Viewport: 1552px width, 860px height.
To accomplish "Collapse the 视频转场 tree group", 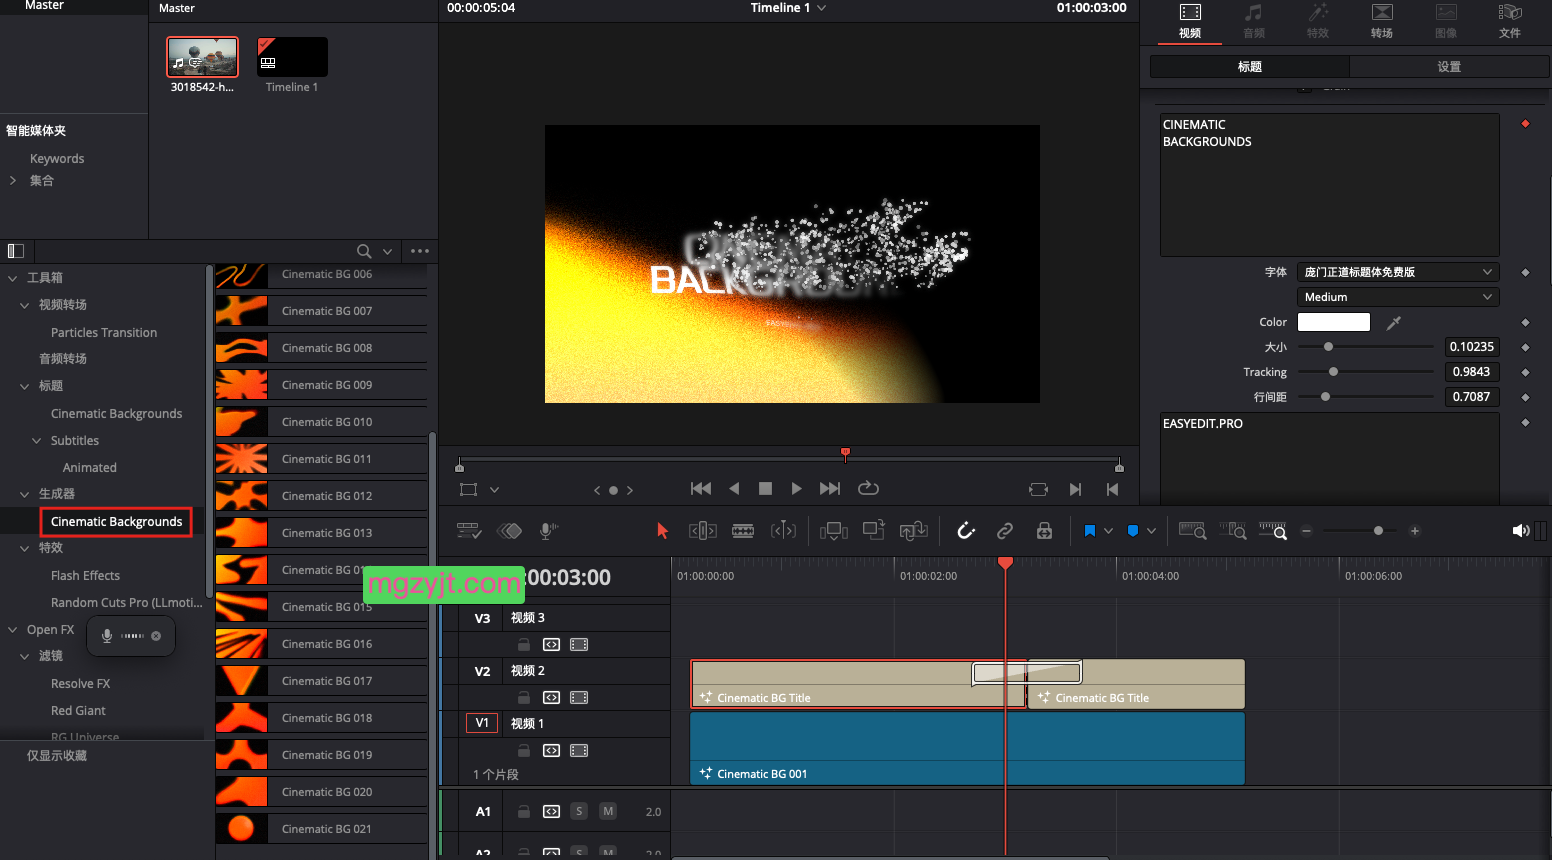I will click(x=25, y=305).
